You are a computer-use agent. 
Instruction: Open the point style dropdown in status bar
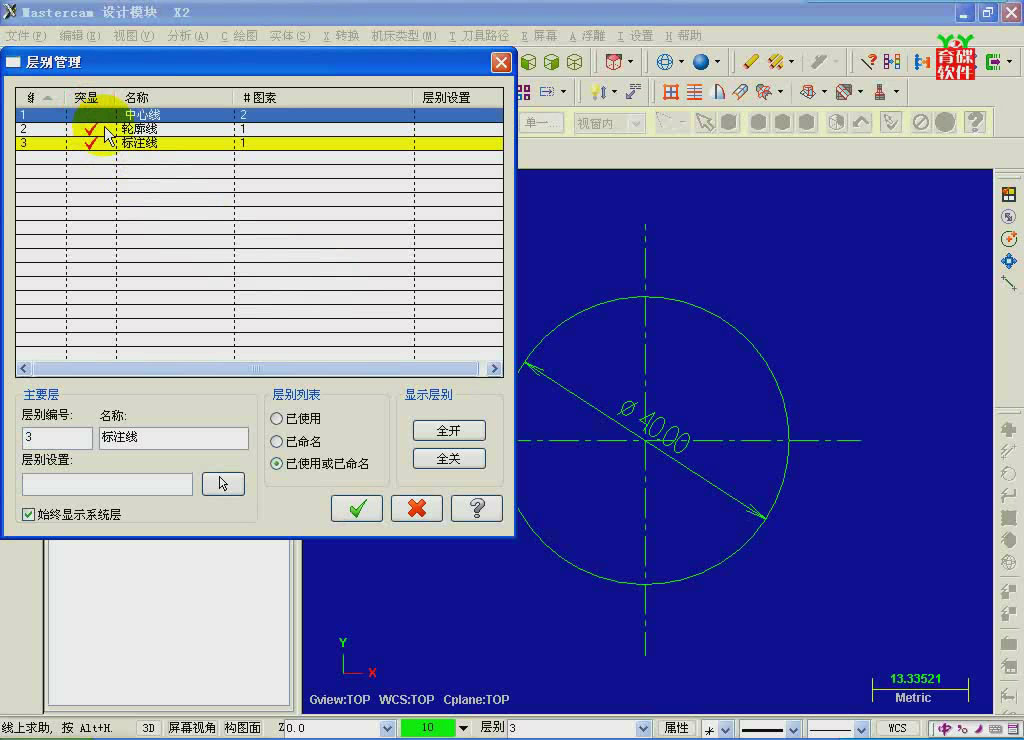(725, 729)
